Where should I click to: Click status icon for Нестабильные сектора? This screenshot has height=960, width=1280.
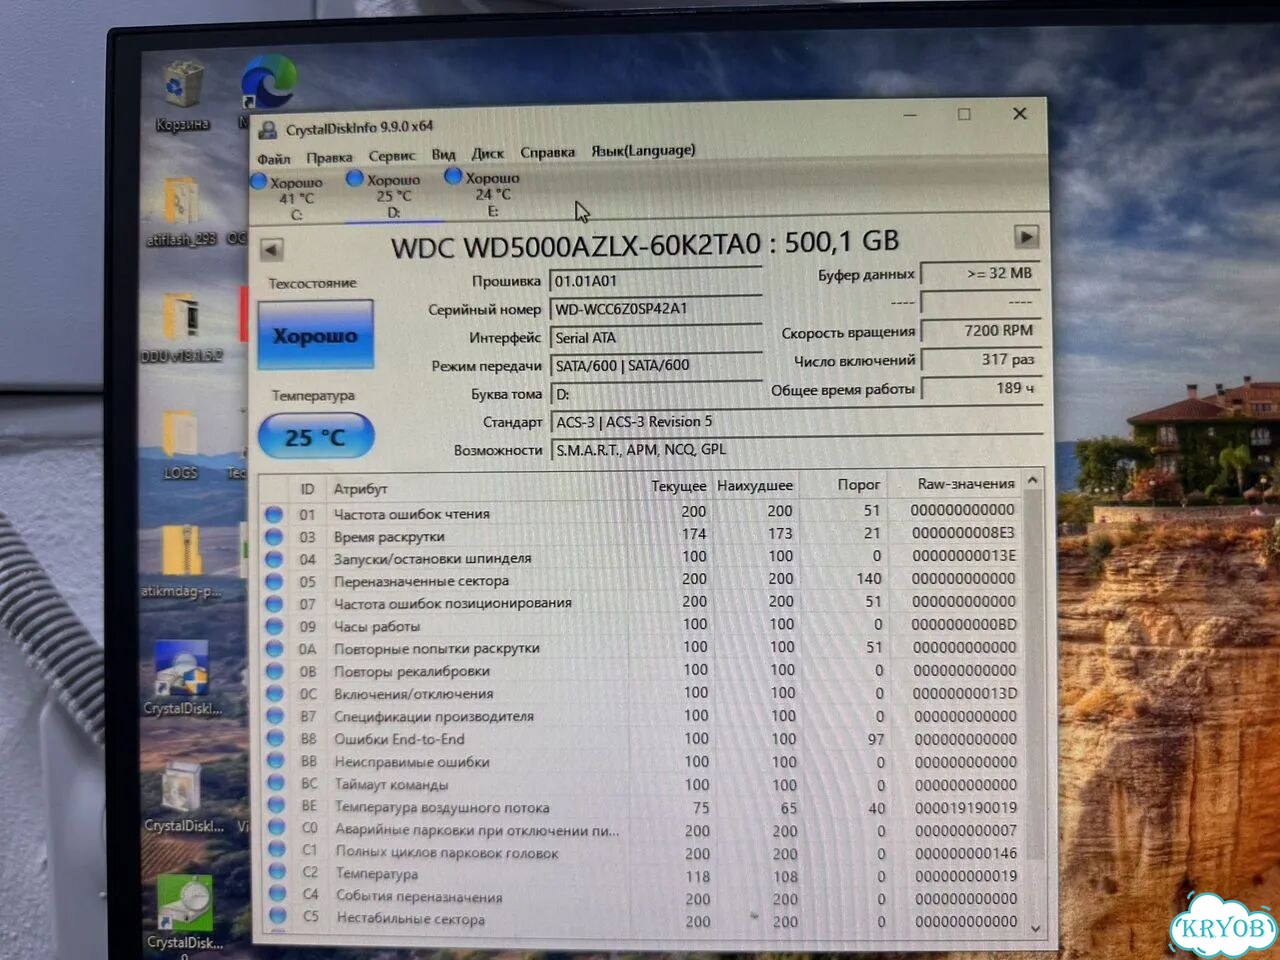click(x=278, y=916)
